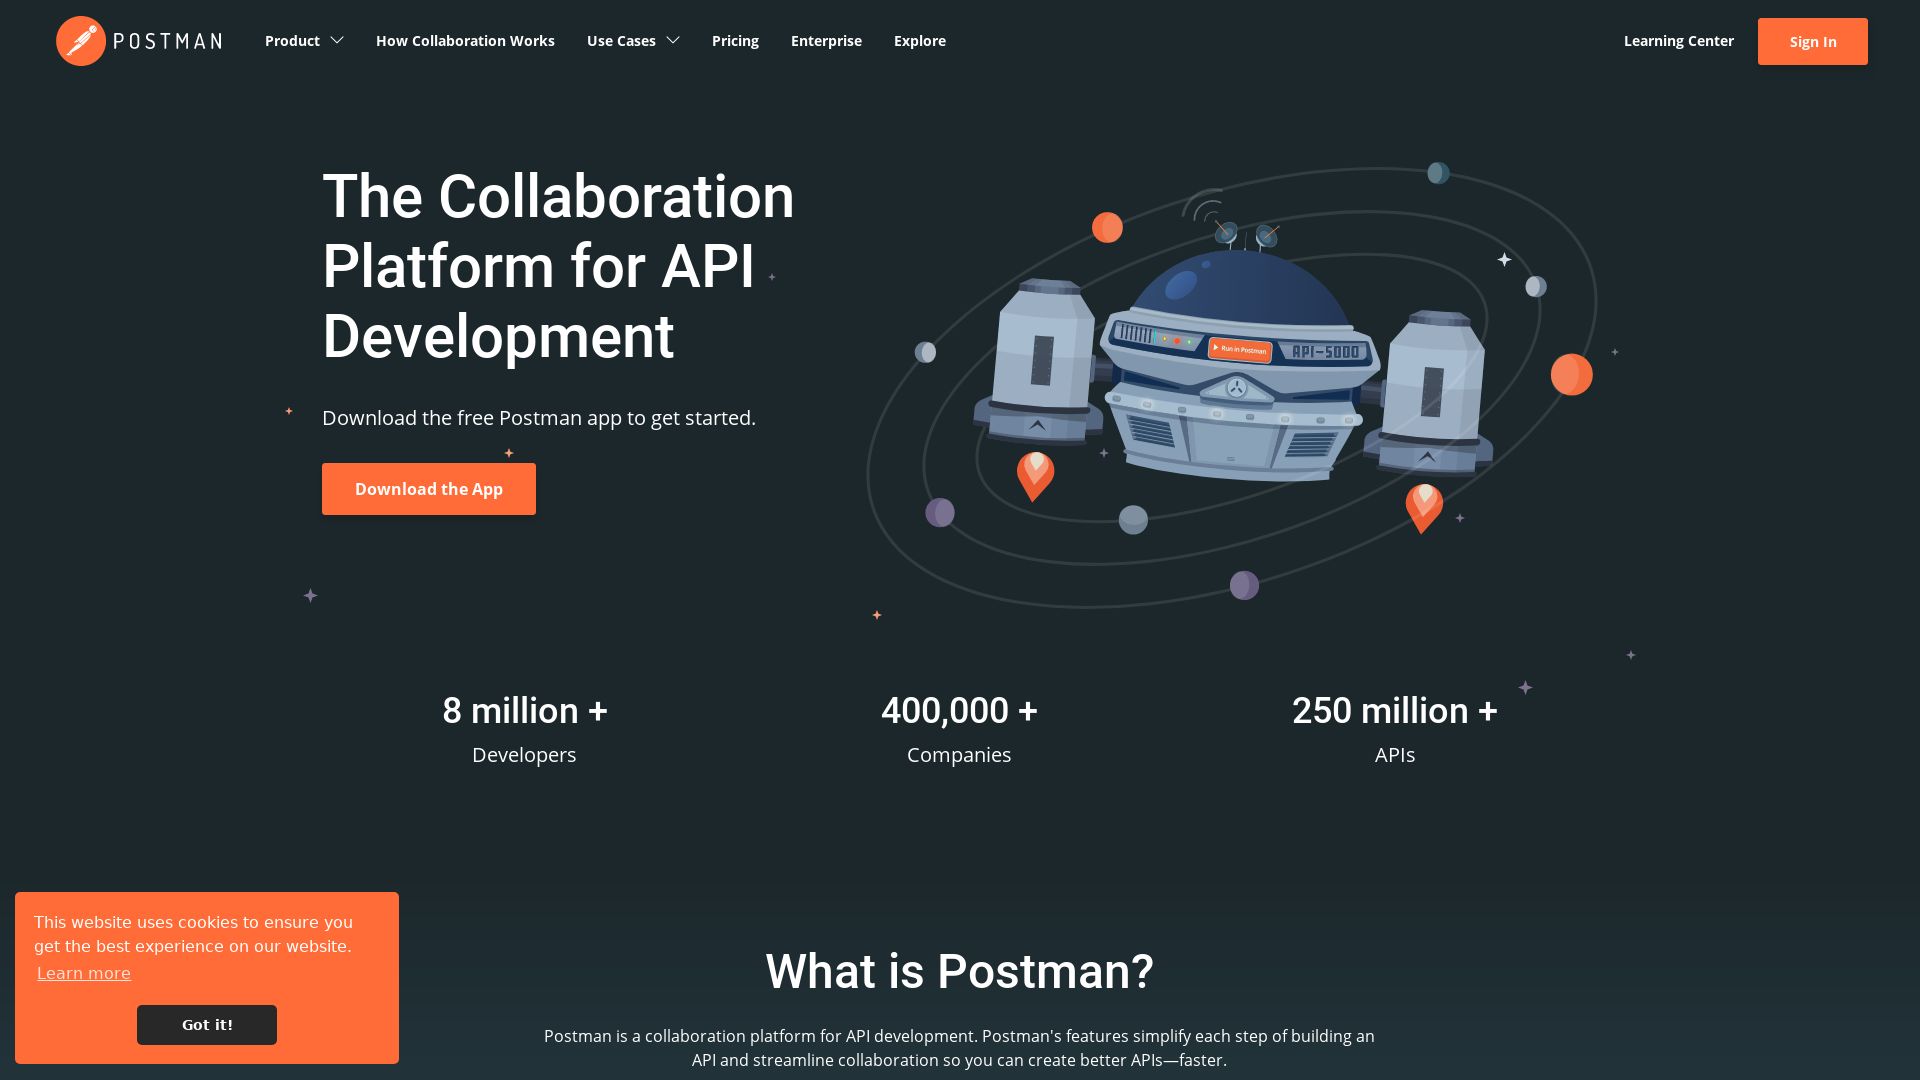The image size is (1920, 1080).
Task: Click the Postman logo icon
Action: click(x=80, y=41)
